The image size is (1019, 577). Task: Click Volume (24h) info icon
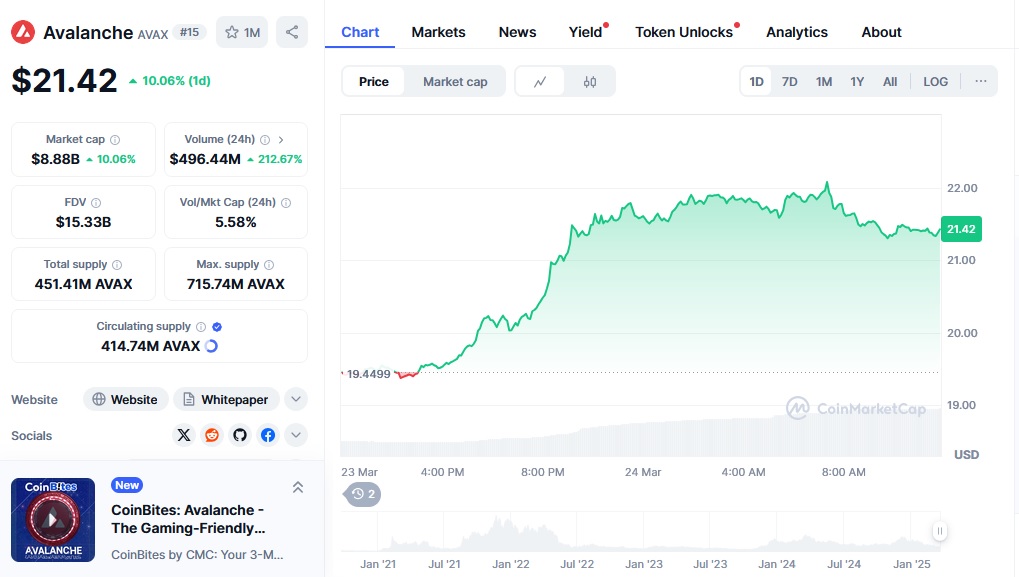tap(265, 140)
